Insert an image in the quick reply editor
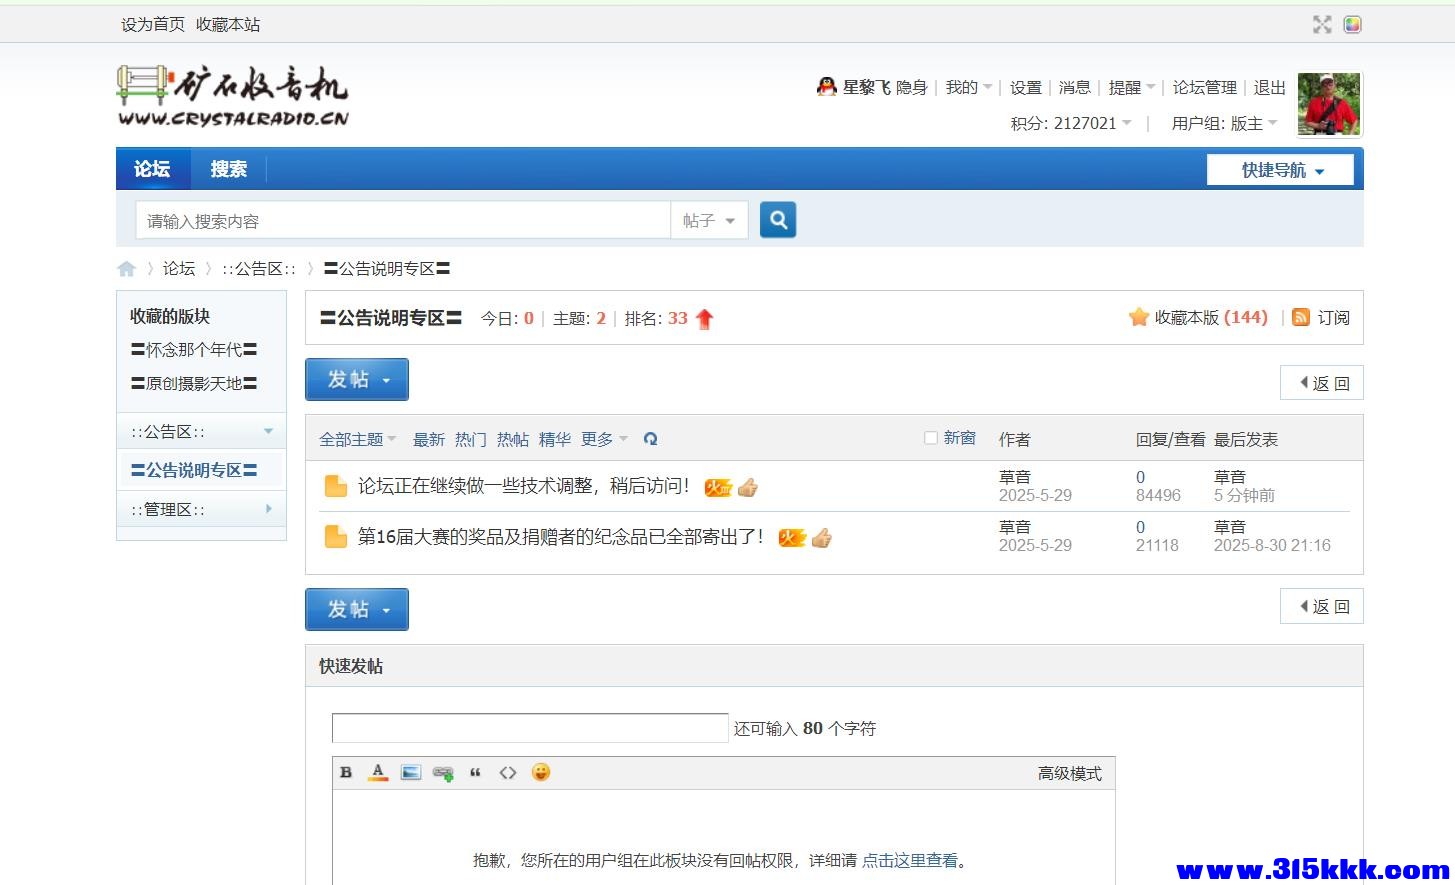The width and height of the screenshot is (1455, 885). click(410, 772)
